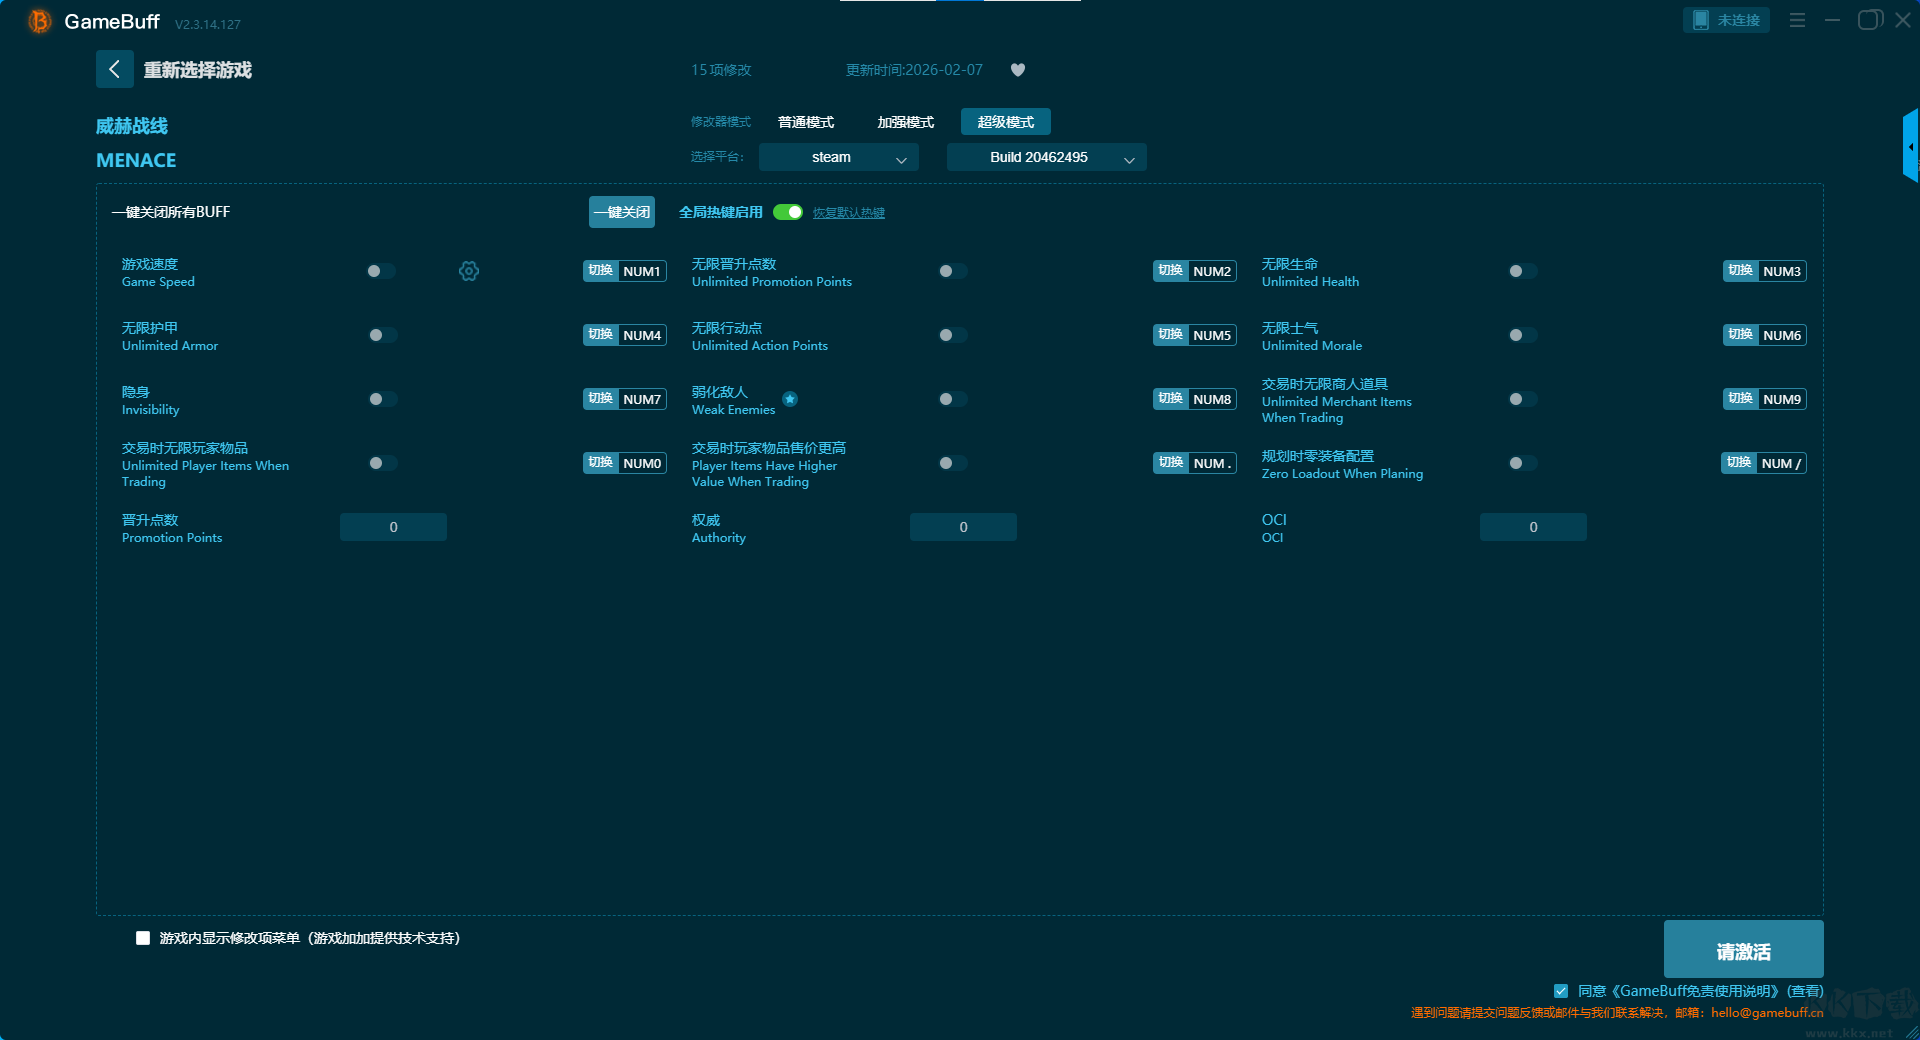
Task: Check the in-game trainer menu checkbox
Action: [x=143, y=938]
